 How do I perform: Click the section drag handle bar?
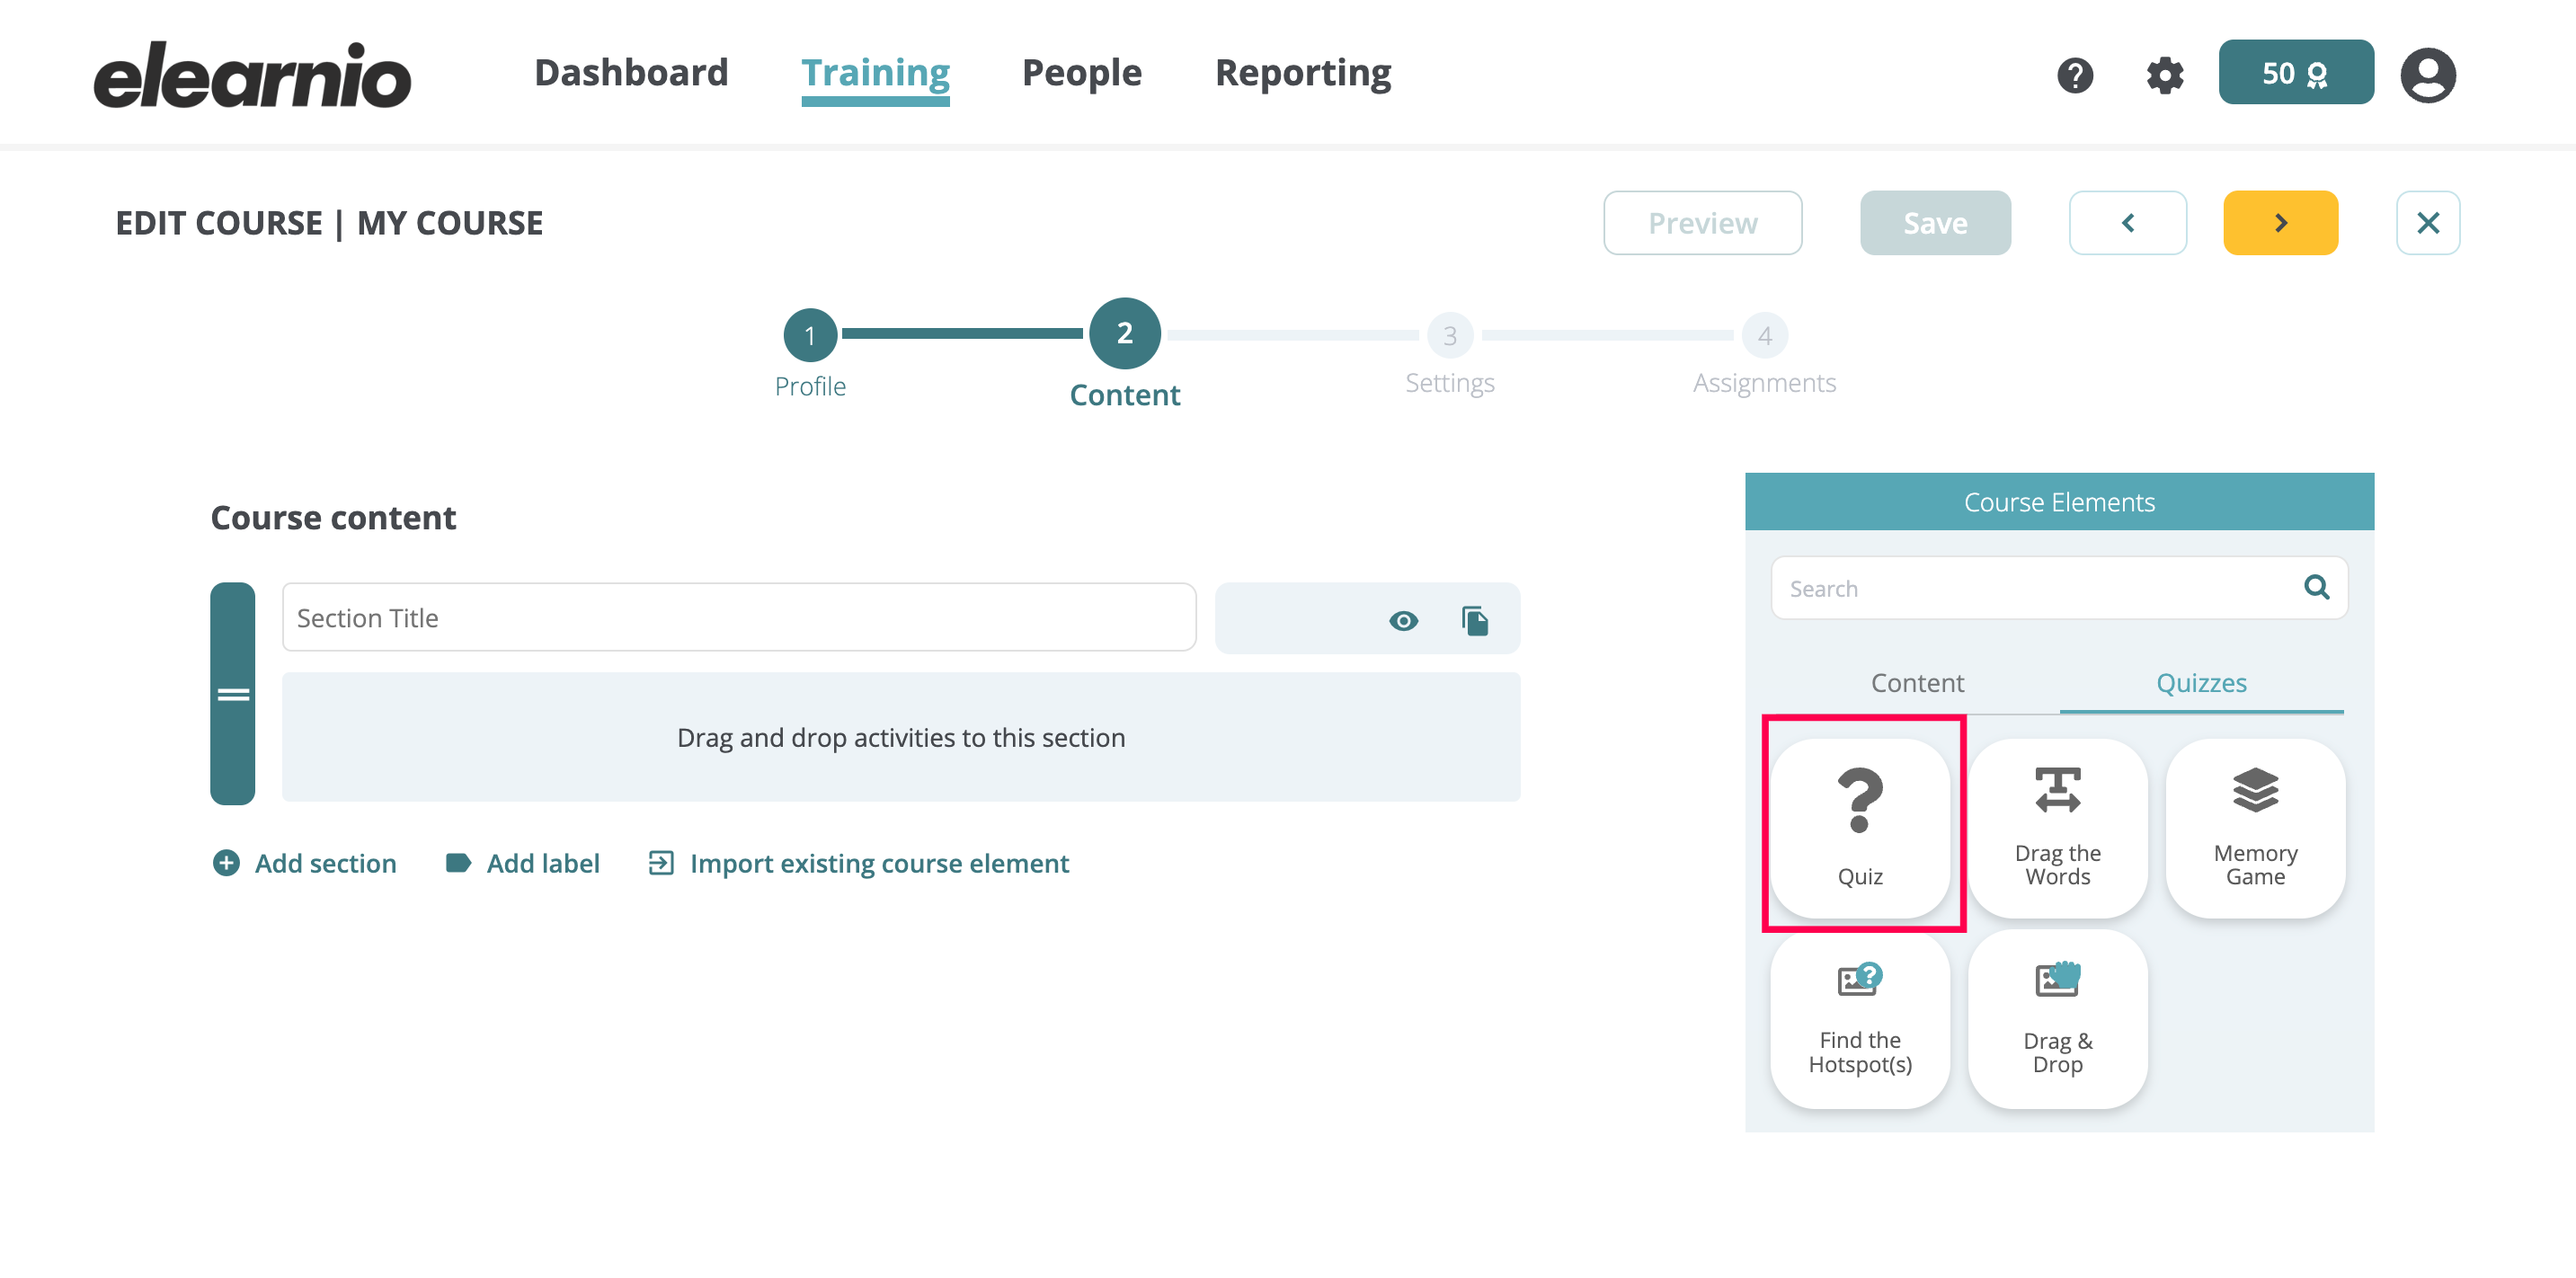232,694
